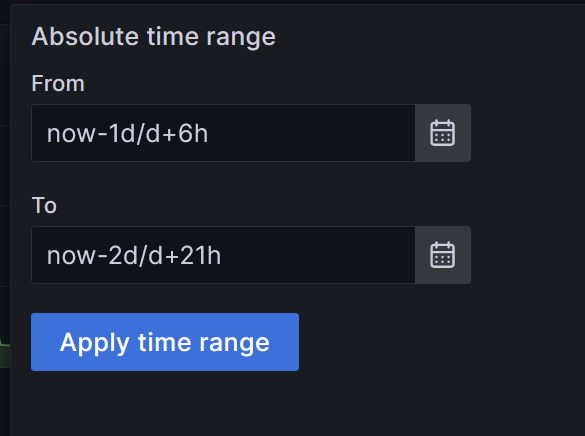Confirm the range with the blue Apply button
Viewport: 585px width, 436px height.
165,342
